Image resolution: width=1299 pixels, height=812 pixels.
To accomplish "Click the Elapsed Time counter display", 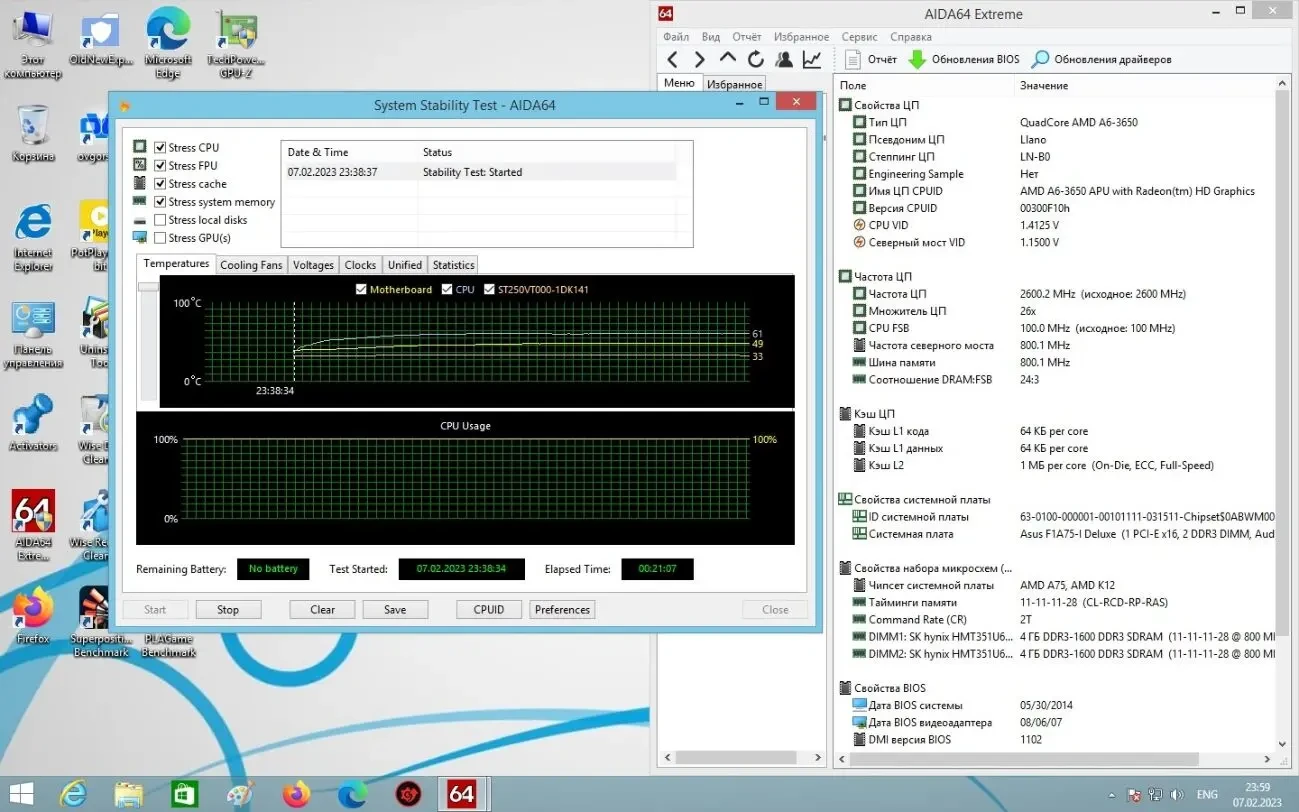I will point(657,569).
